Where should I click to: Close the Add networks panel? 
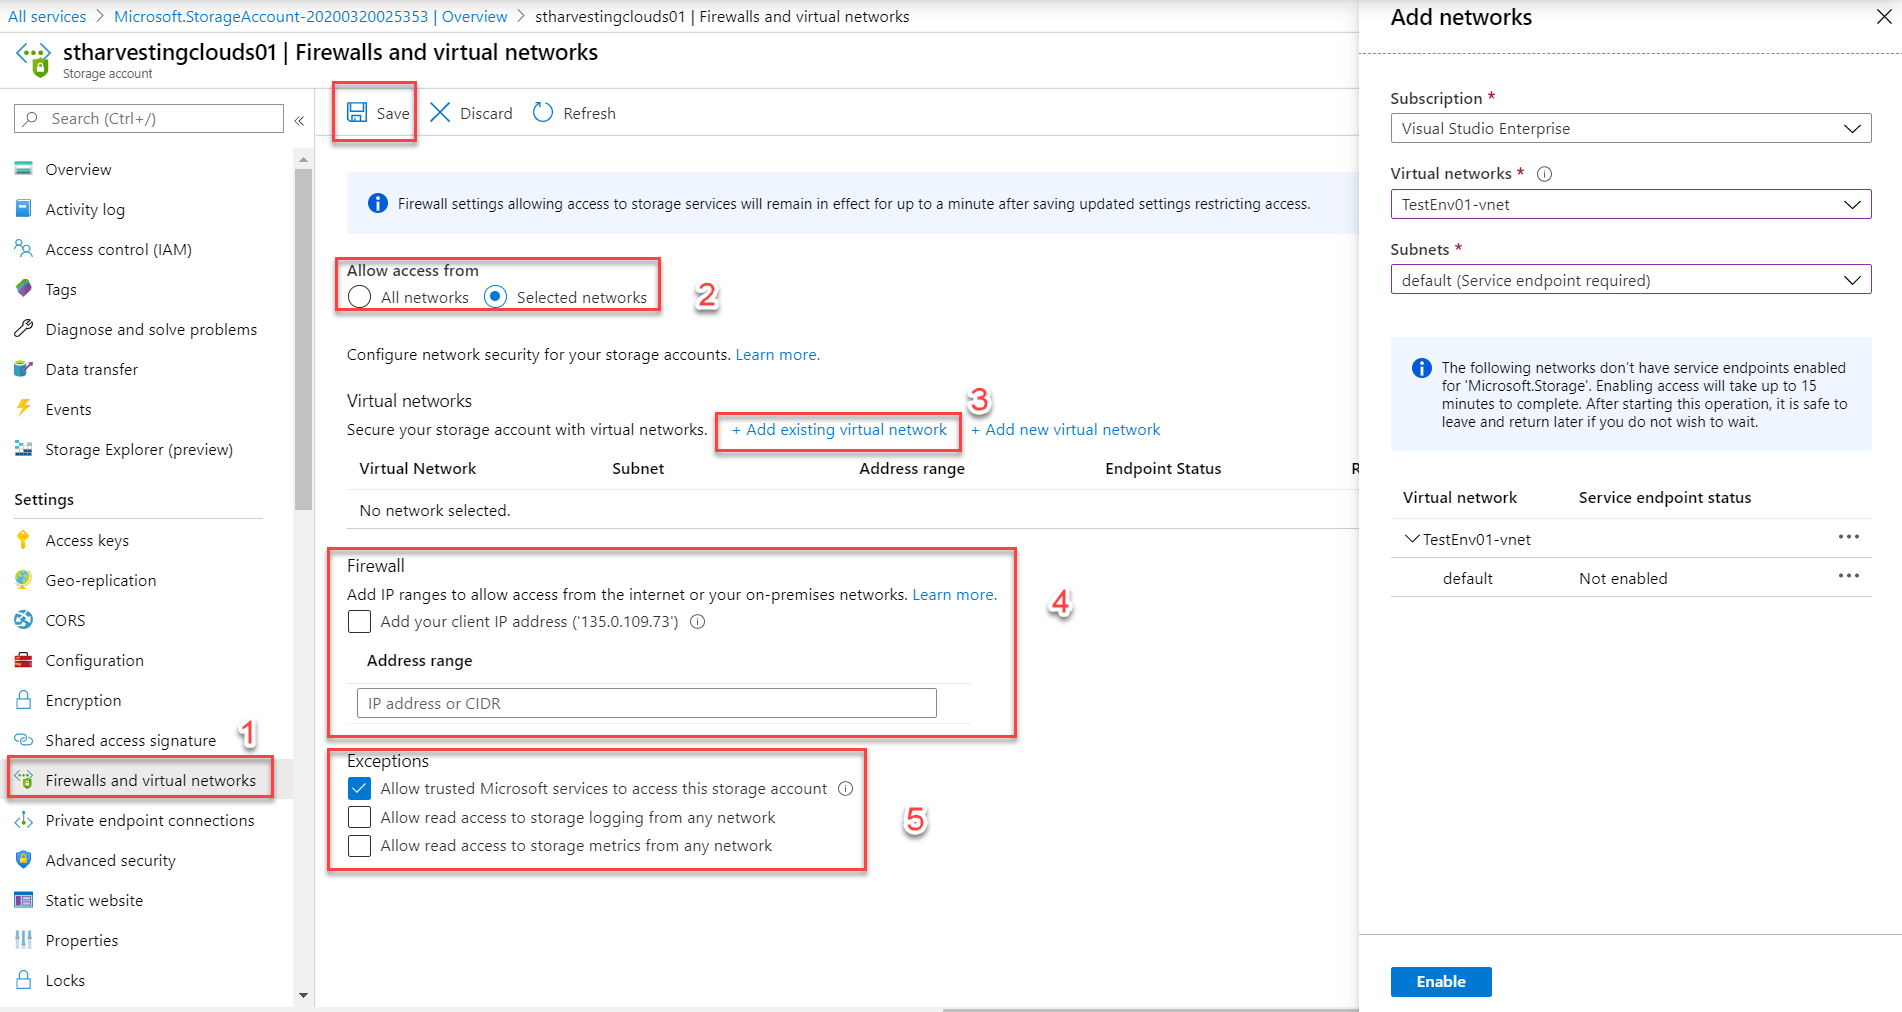tap(1884, 17)
